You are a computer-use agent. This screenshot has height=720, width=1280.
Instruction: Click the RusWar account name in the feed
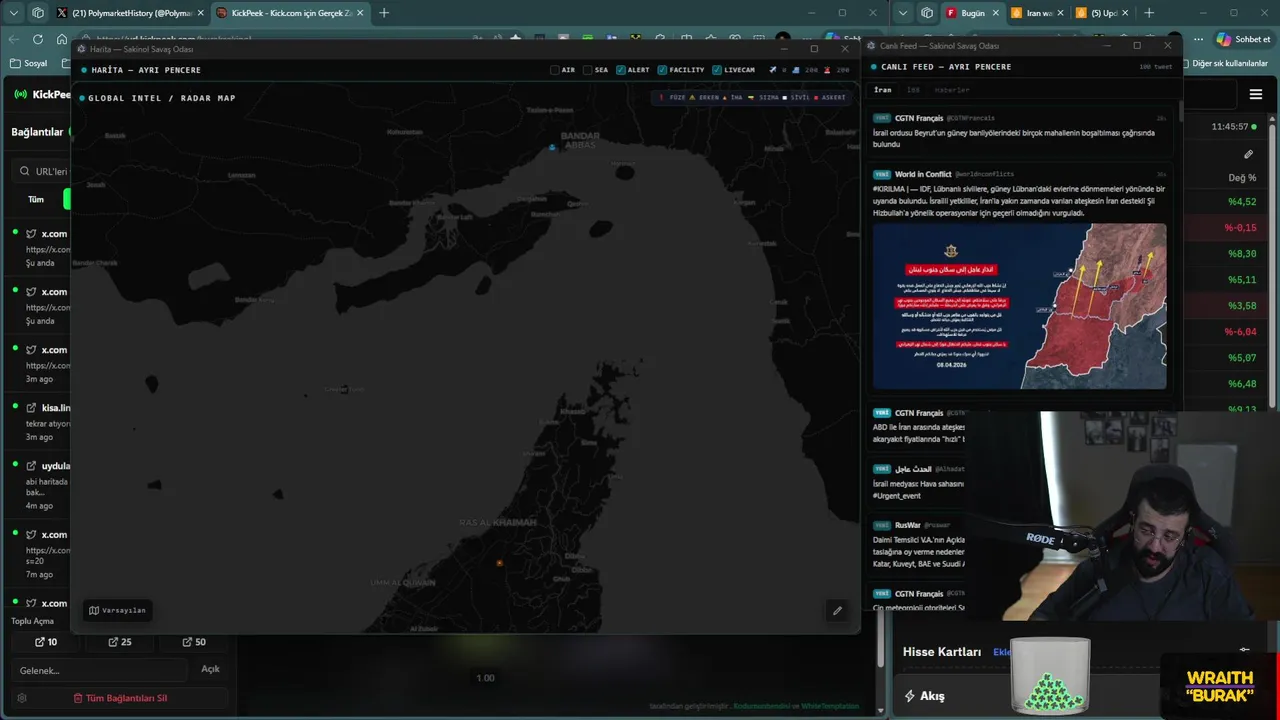tap(908, 525)
